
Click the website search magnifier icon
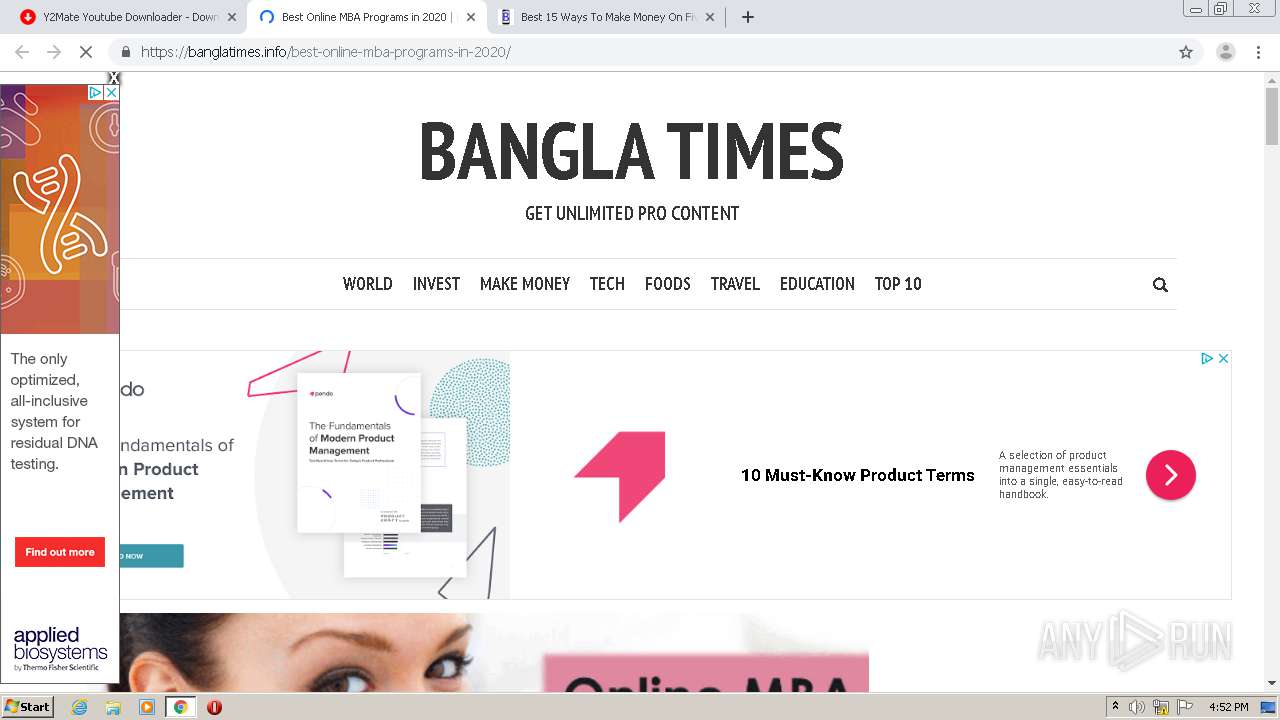click(x=1160, y=285)
